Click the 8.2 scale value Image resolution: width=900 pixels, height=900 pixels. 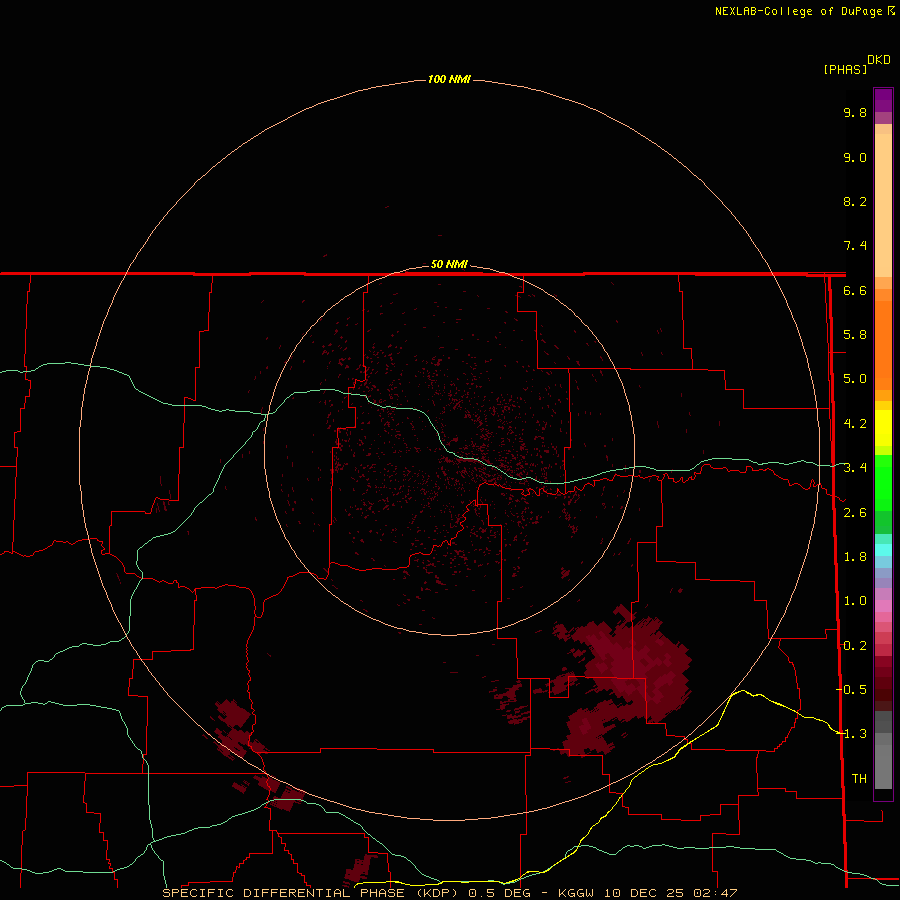[855, 201]
